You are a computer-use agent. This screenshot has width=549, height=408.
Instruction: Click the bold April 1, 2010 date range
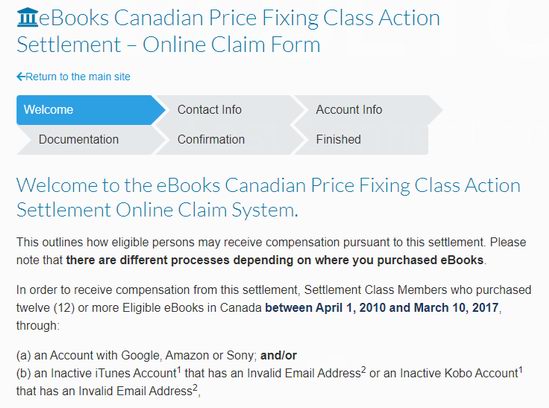(382, 307)
